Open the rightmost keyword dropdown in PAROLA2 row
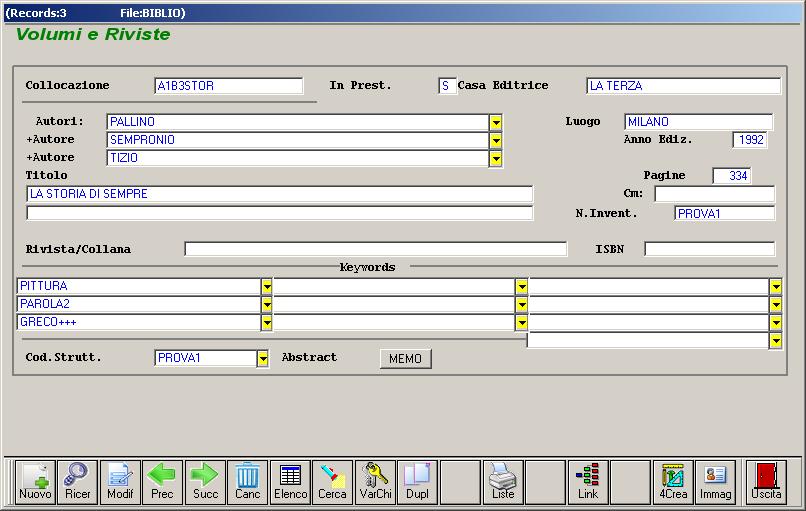The image size is (806, 511). click(776, 304)
